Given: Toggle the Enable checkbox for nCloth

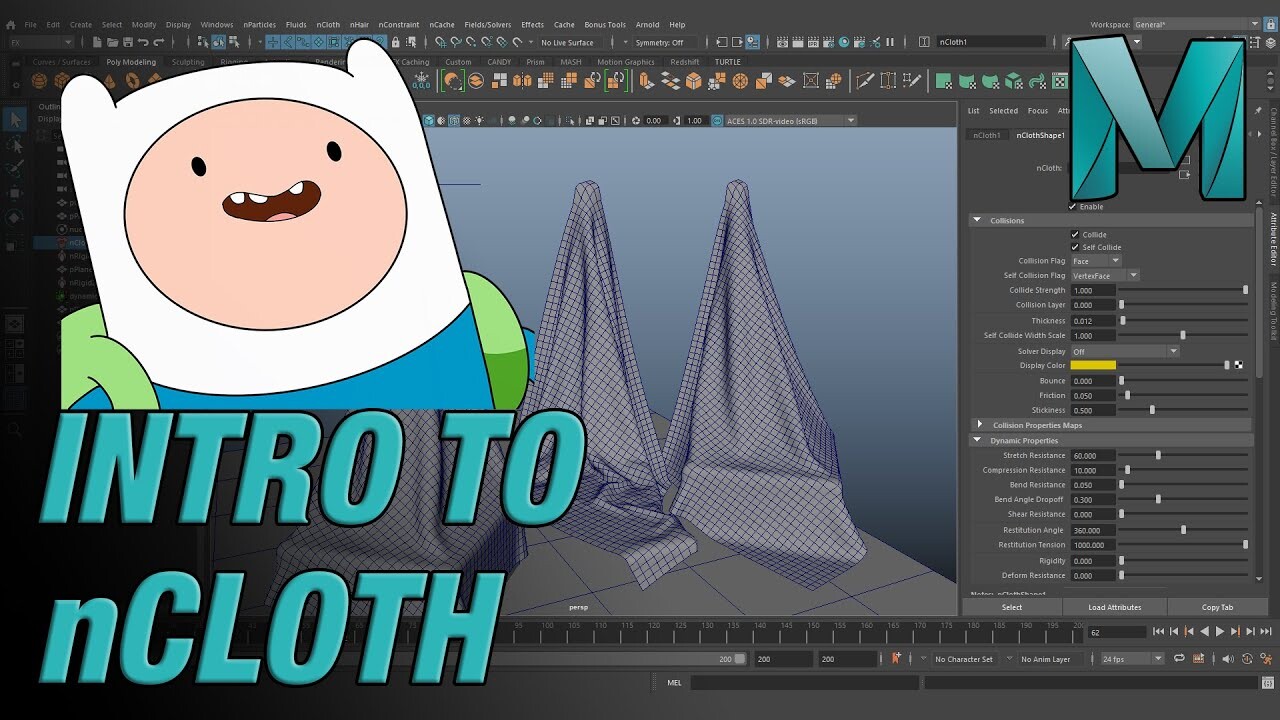Looking at the screenshot, I should tap(1073, 207).
